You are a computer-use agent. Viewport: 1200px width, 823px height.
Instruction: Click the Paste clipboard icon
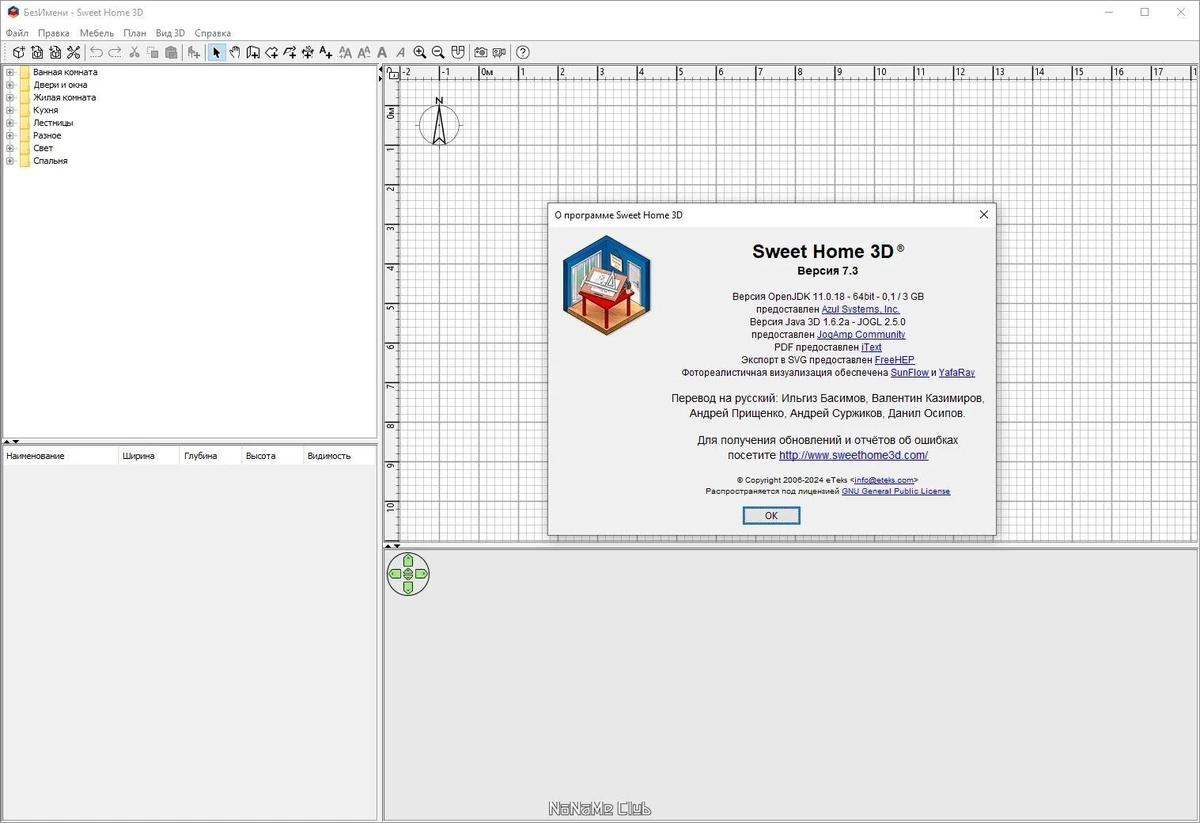point(171,52)
